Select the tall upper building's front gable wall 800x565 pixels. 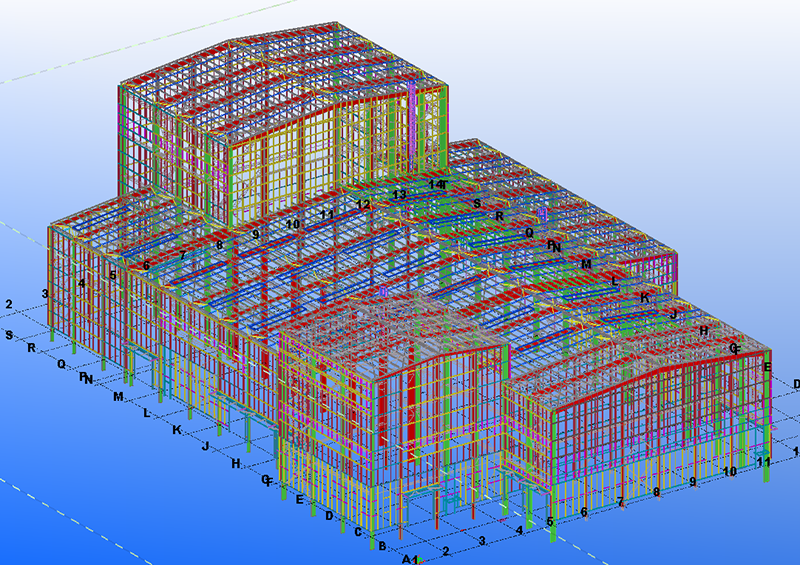[x=330, y=150]
